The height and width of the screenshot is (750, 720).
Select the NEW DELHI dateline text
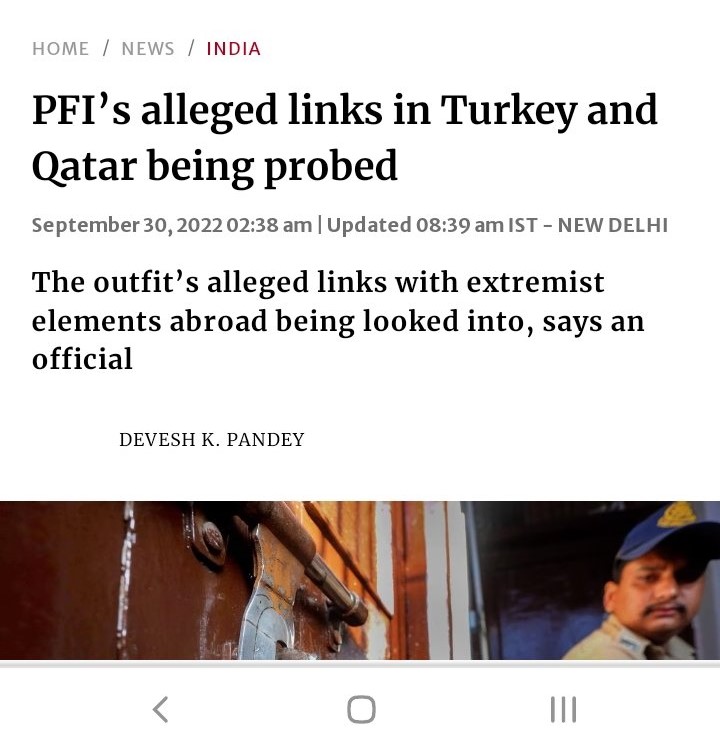pos(612,225)
